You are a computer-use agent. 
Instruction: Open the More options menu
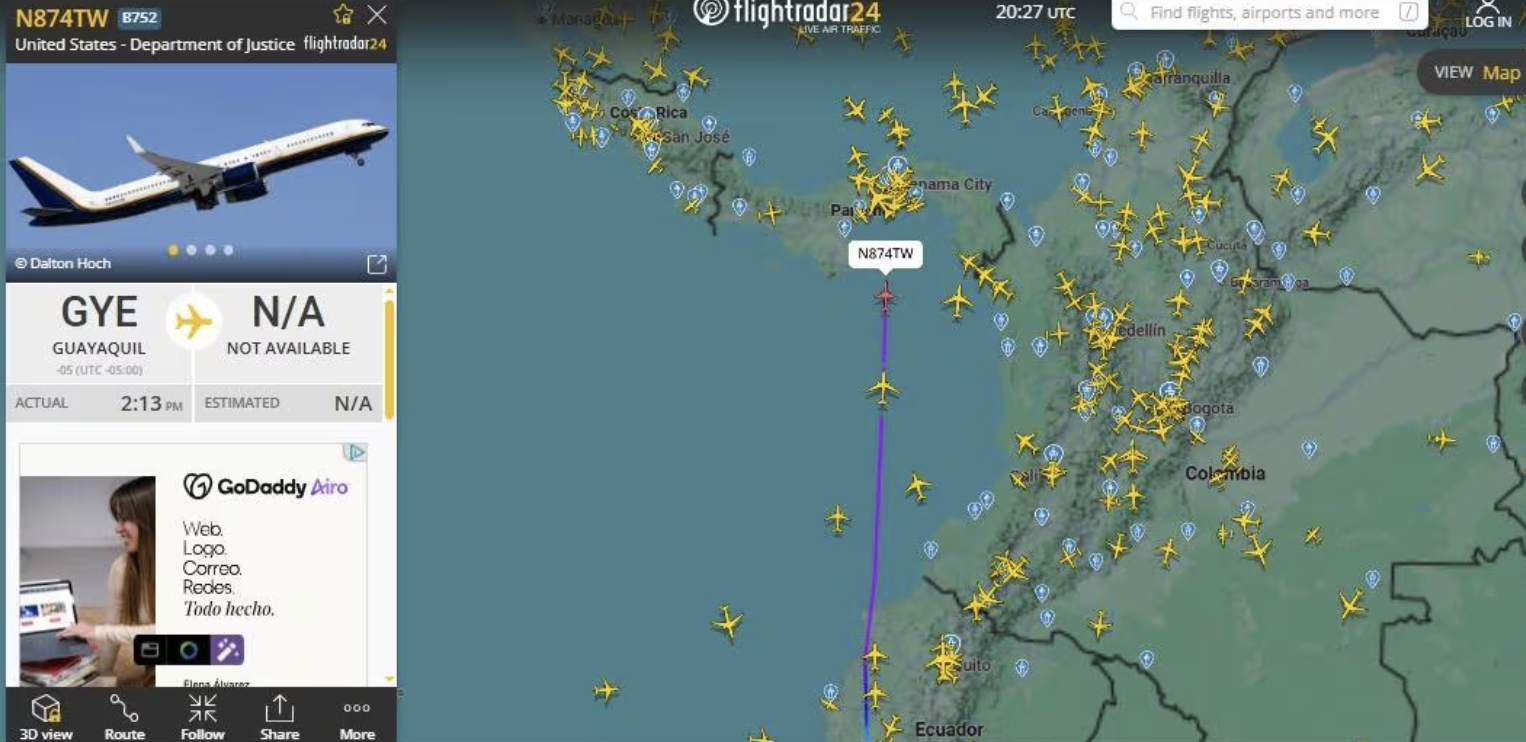click(357, 717)
